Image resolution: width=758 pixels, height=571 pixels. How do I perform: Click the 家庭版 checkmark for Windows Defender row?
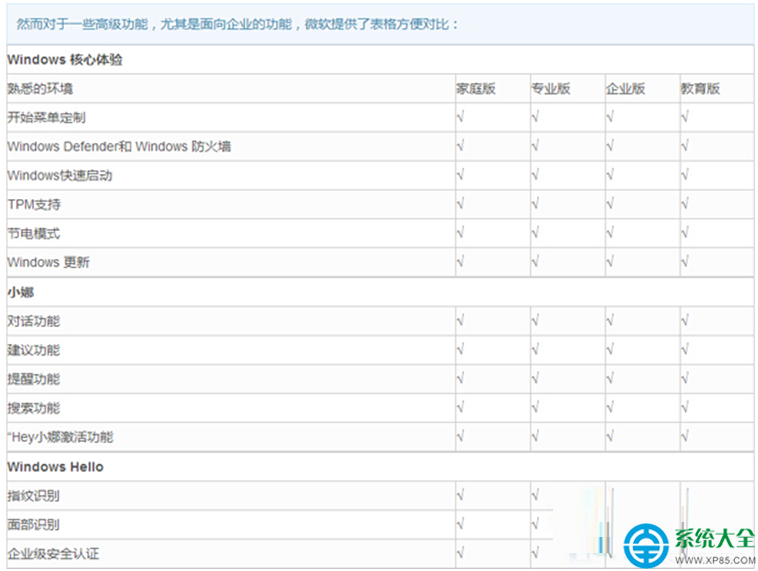pos(460,146)
